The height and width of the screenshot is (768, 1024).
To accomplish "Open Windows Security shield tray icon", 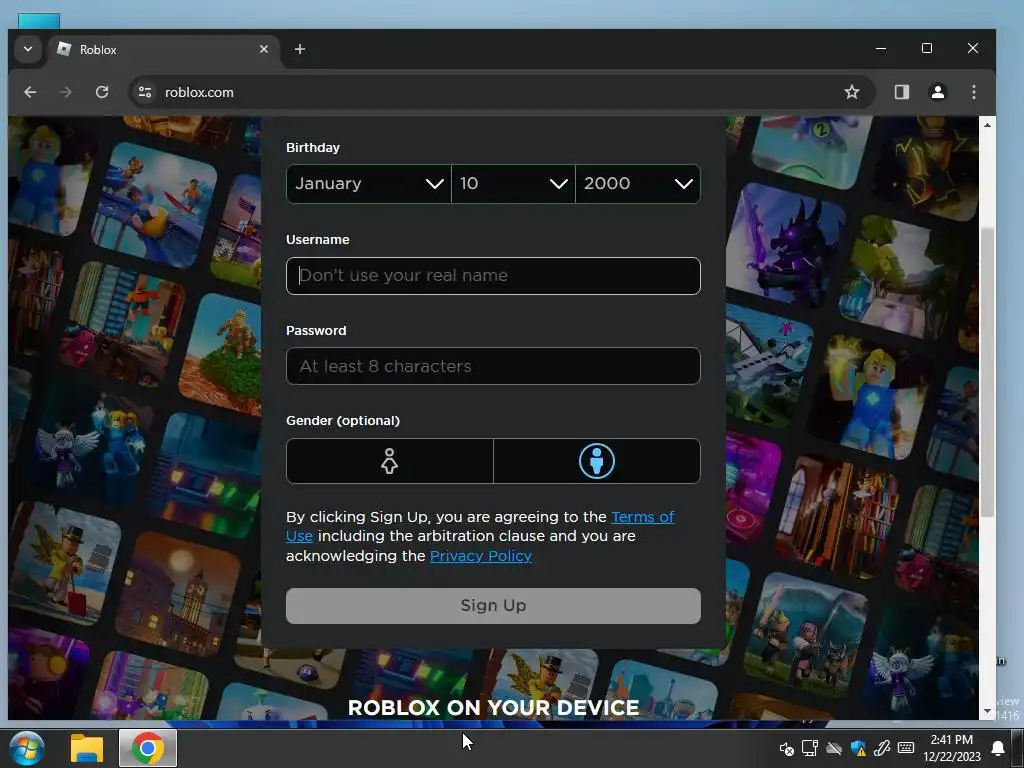I will point(858,748).
